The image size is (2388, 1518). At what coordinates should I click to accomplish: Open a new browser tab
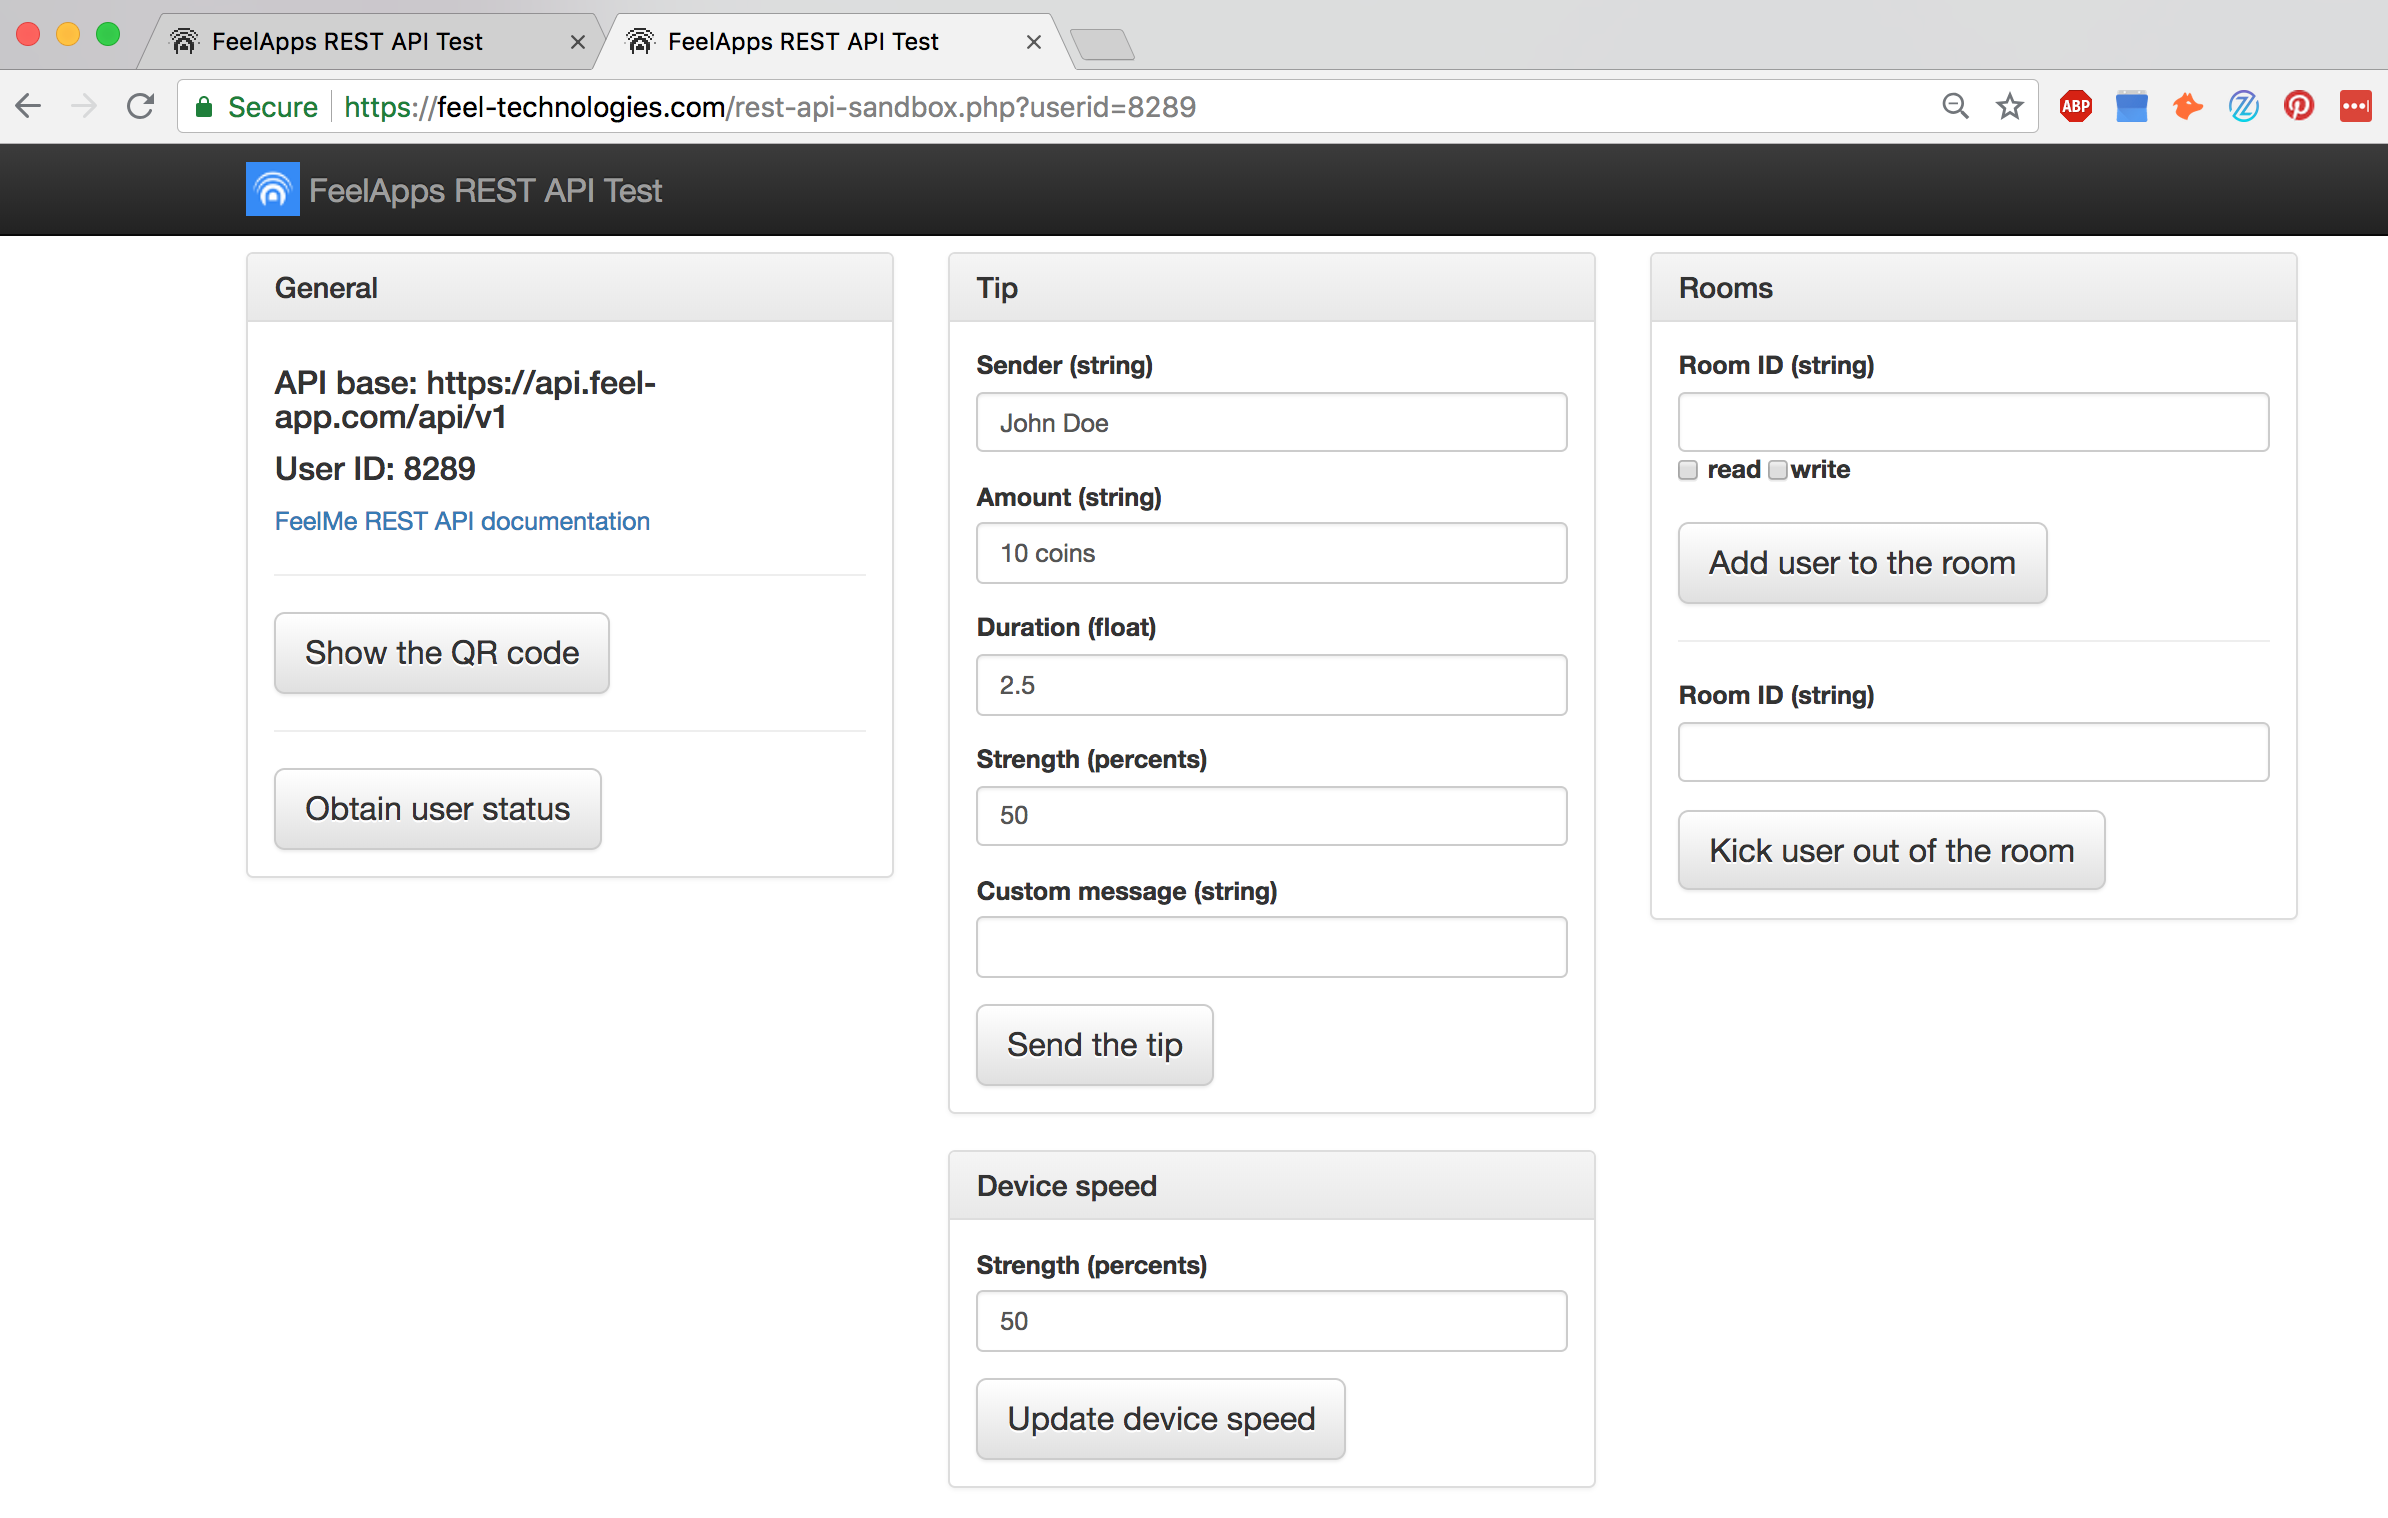click(1102, 44)
